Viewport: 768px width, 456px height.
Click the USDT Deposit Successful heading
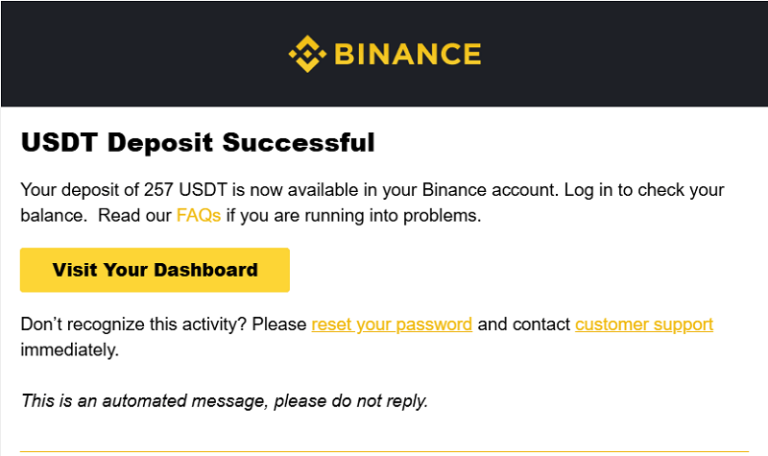point(197,143)
